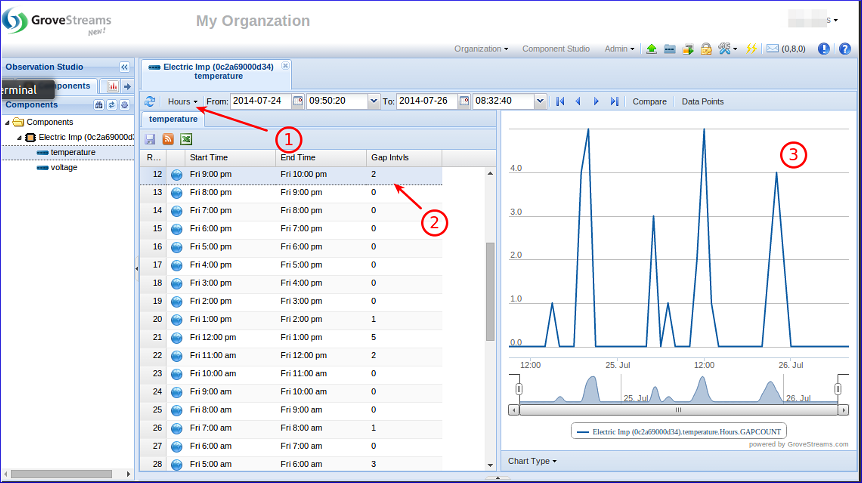Click the padlock icon in top toolbar

pos(706,48)
